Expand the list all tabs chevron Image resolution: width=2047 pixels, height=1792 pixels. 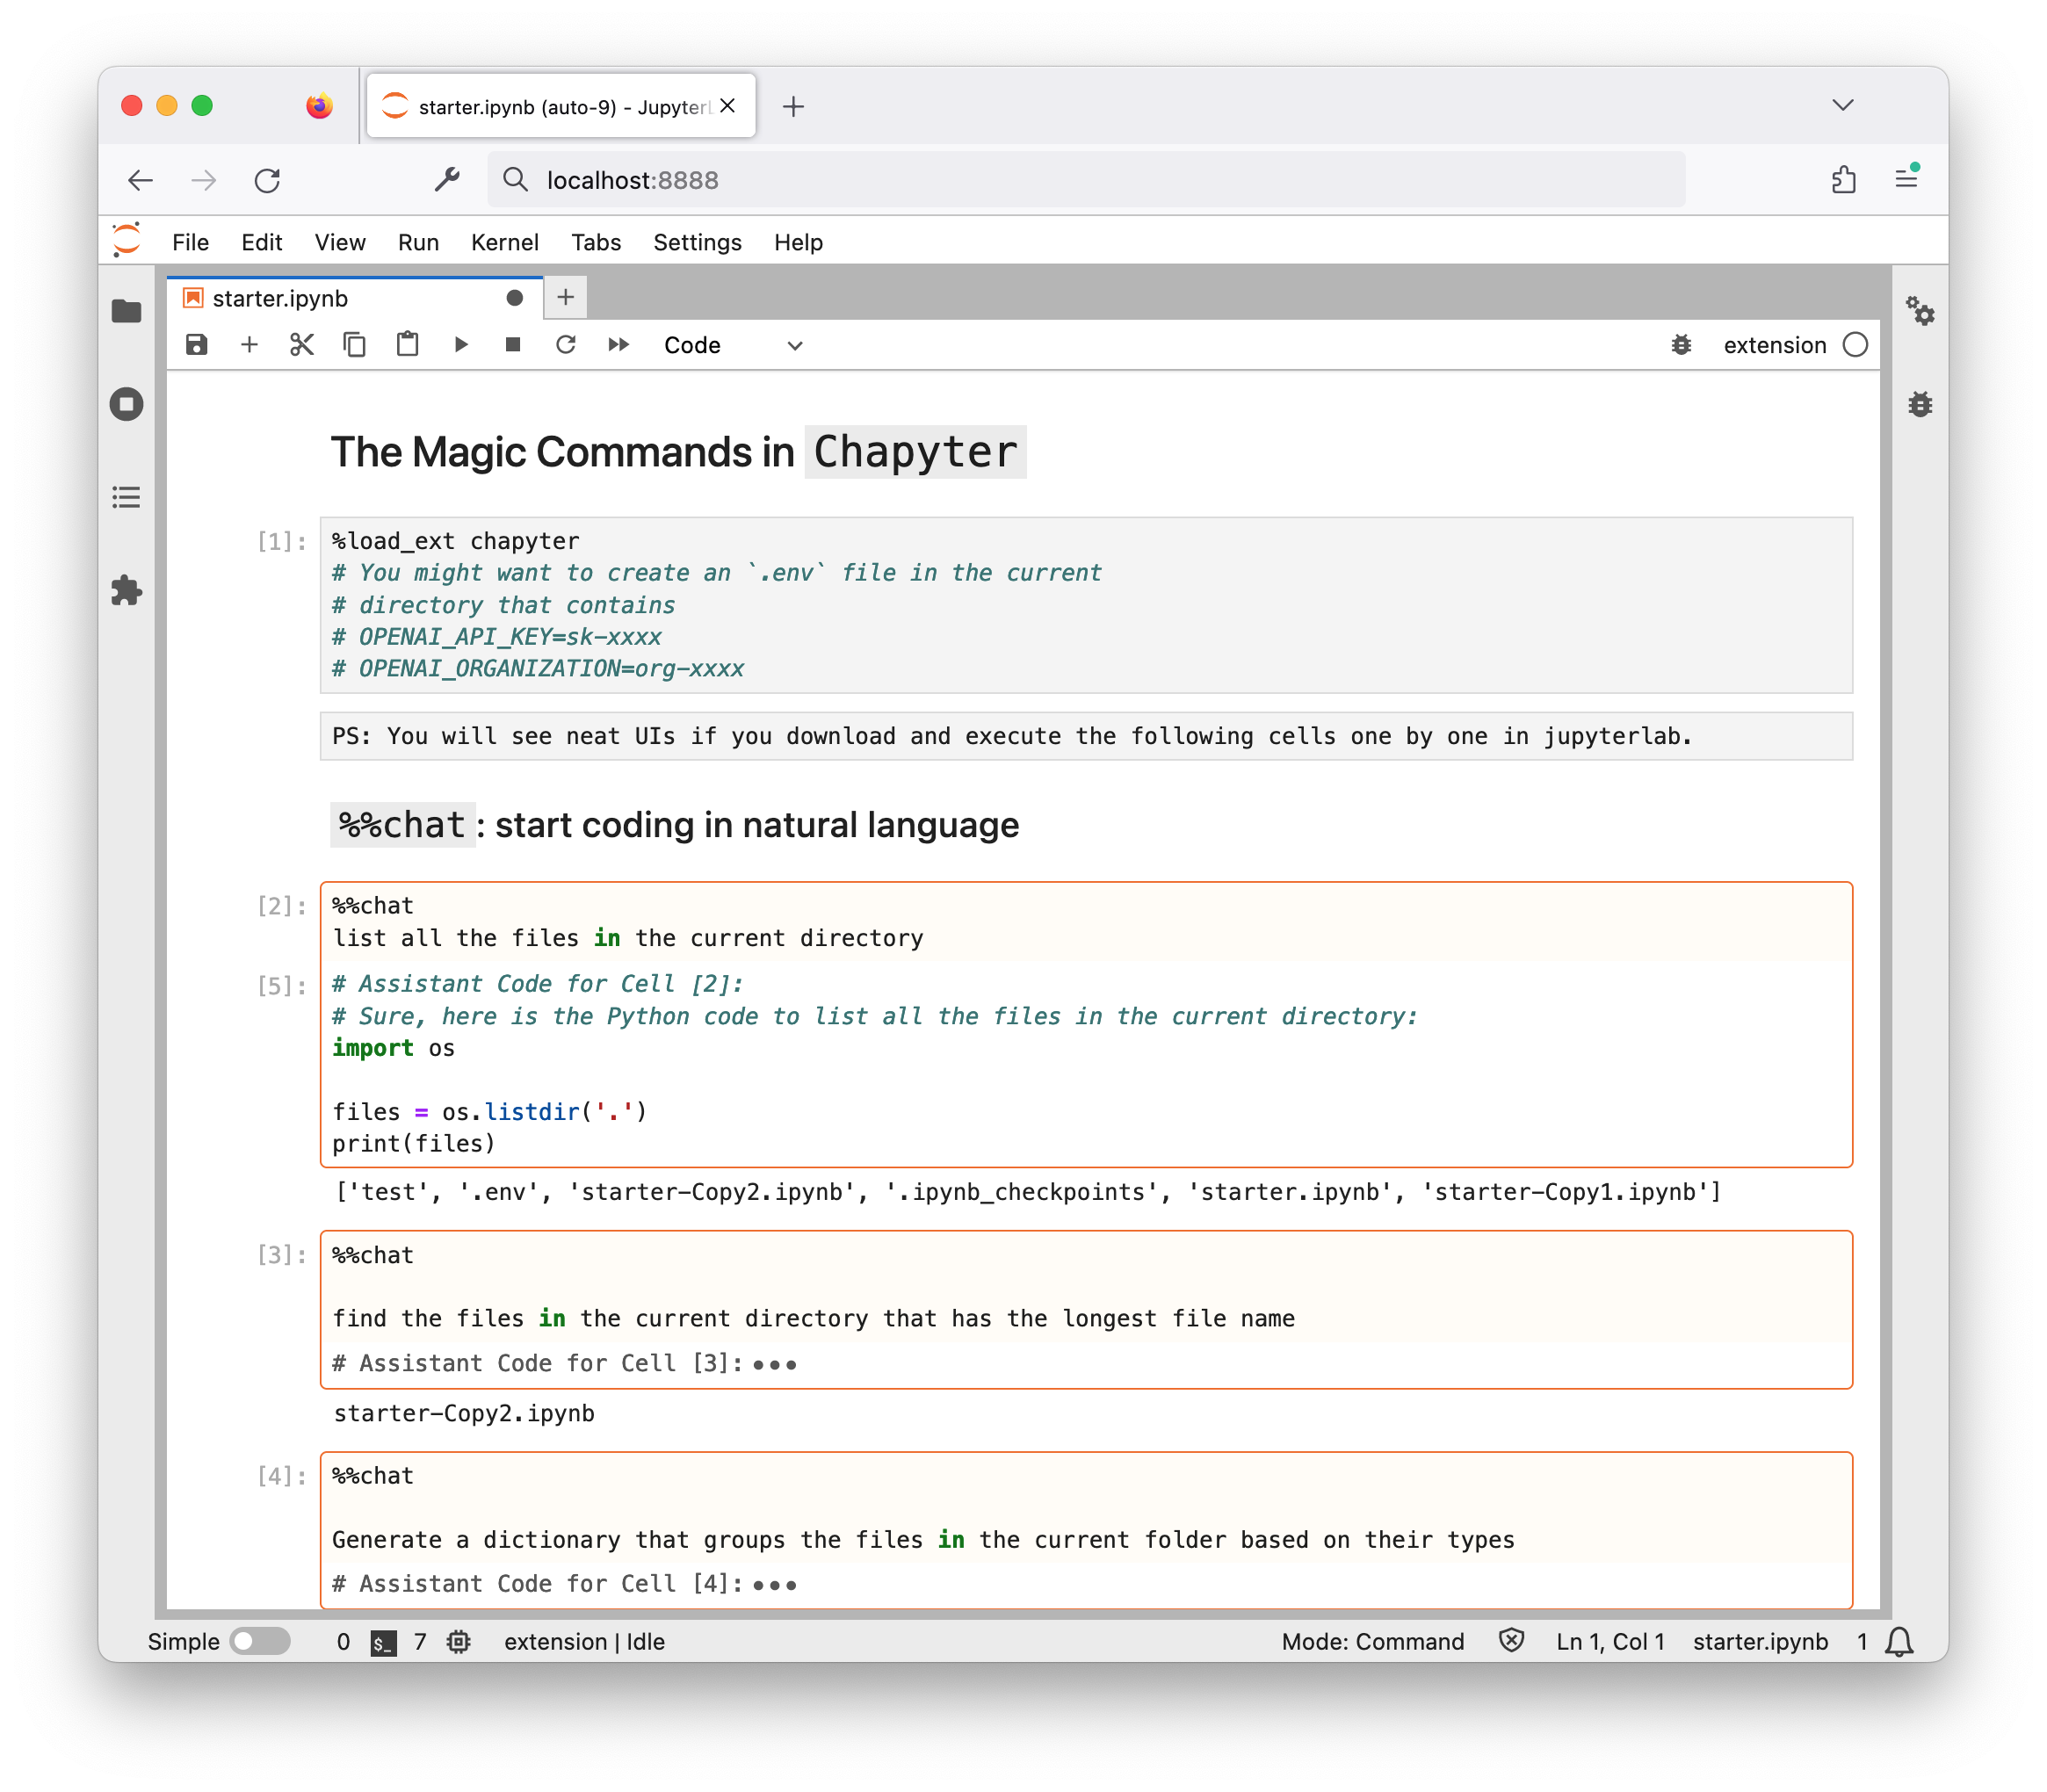tap(1843, 105)
